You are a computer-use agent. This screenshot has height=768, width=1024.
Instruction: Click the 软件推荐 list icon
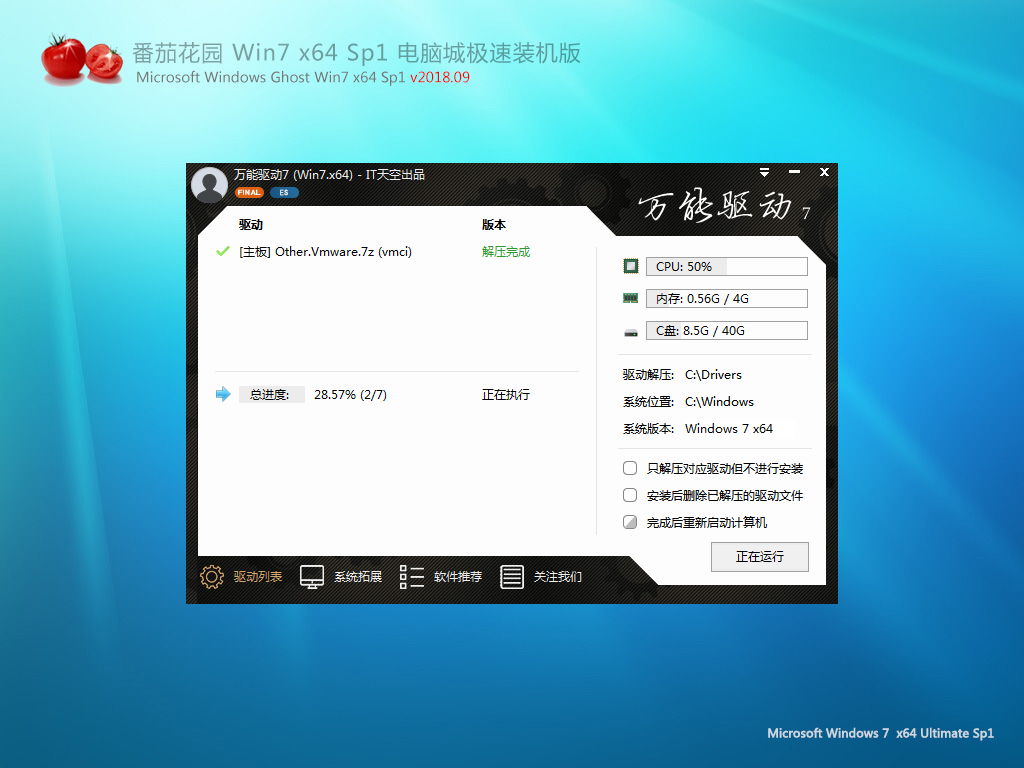click(x=411, y=577)
